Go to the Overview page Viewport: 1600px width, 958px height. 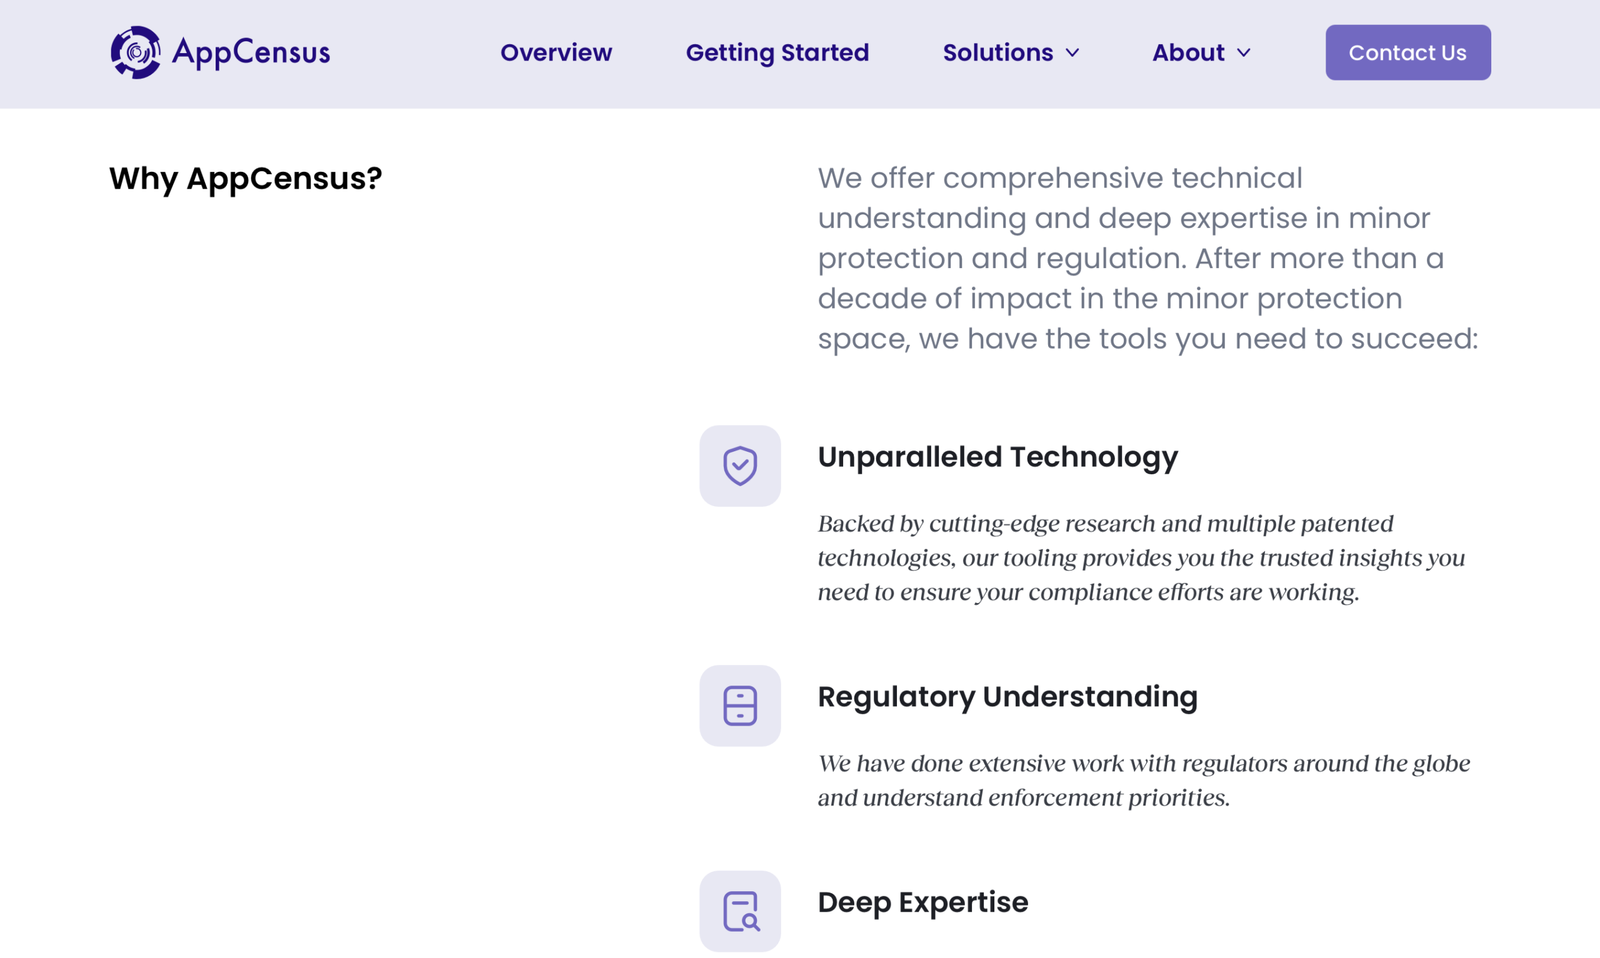click(556, 53)
